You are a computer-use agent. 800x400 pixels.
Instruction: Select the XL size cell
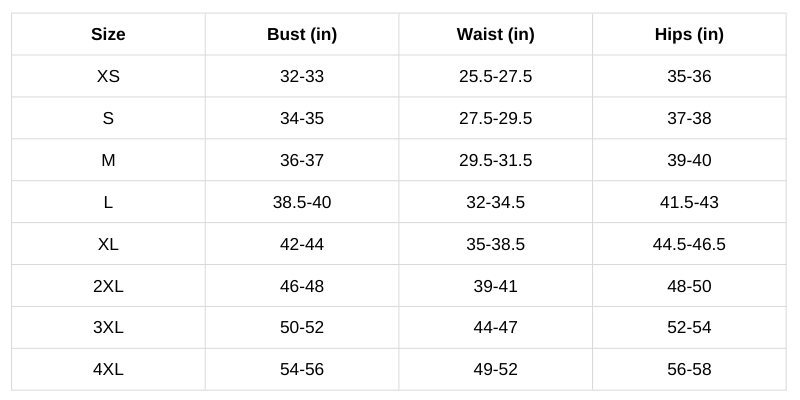(x=108, y=245)
